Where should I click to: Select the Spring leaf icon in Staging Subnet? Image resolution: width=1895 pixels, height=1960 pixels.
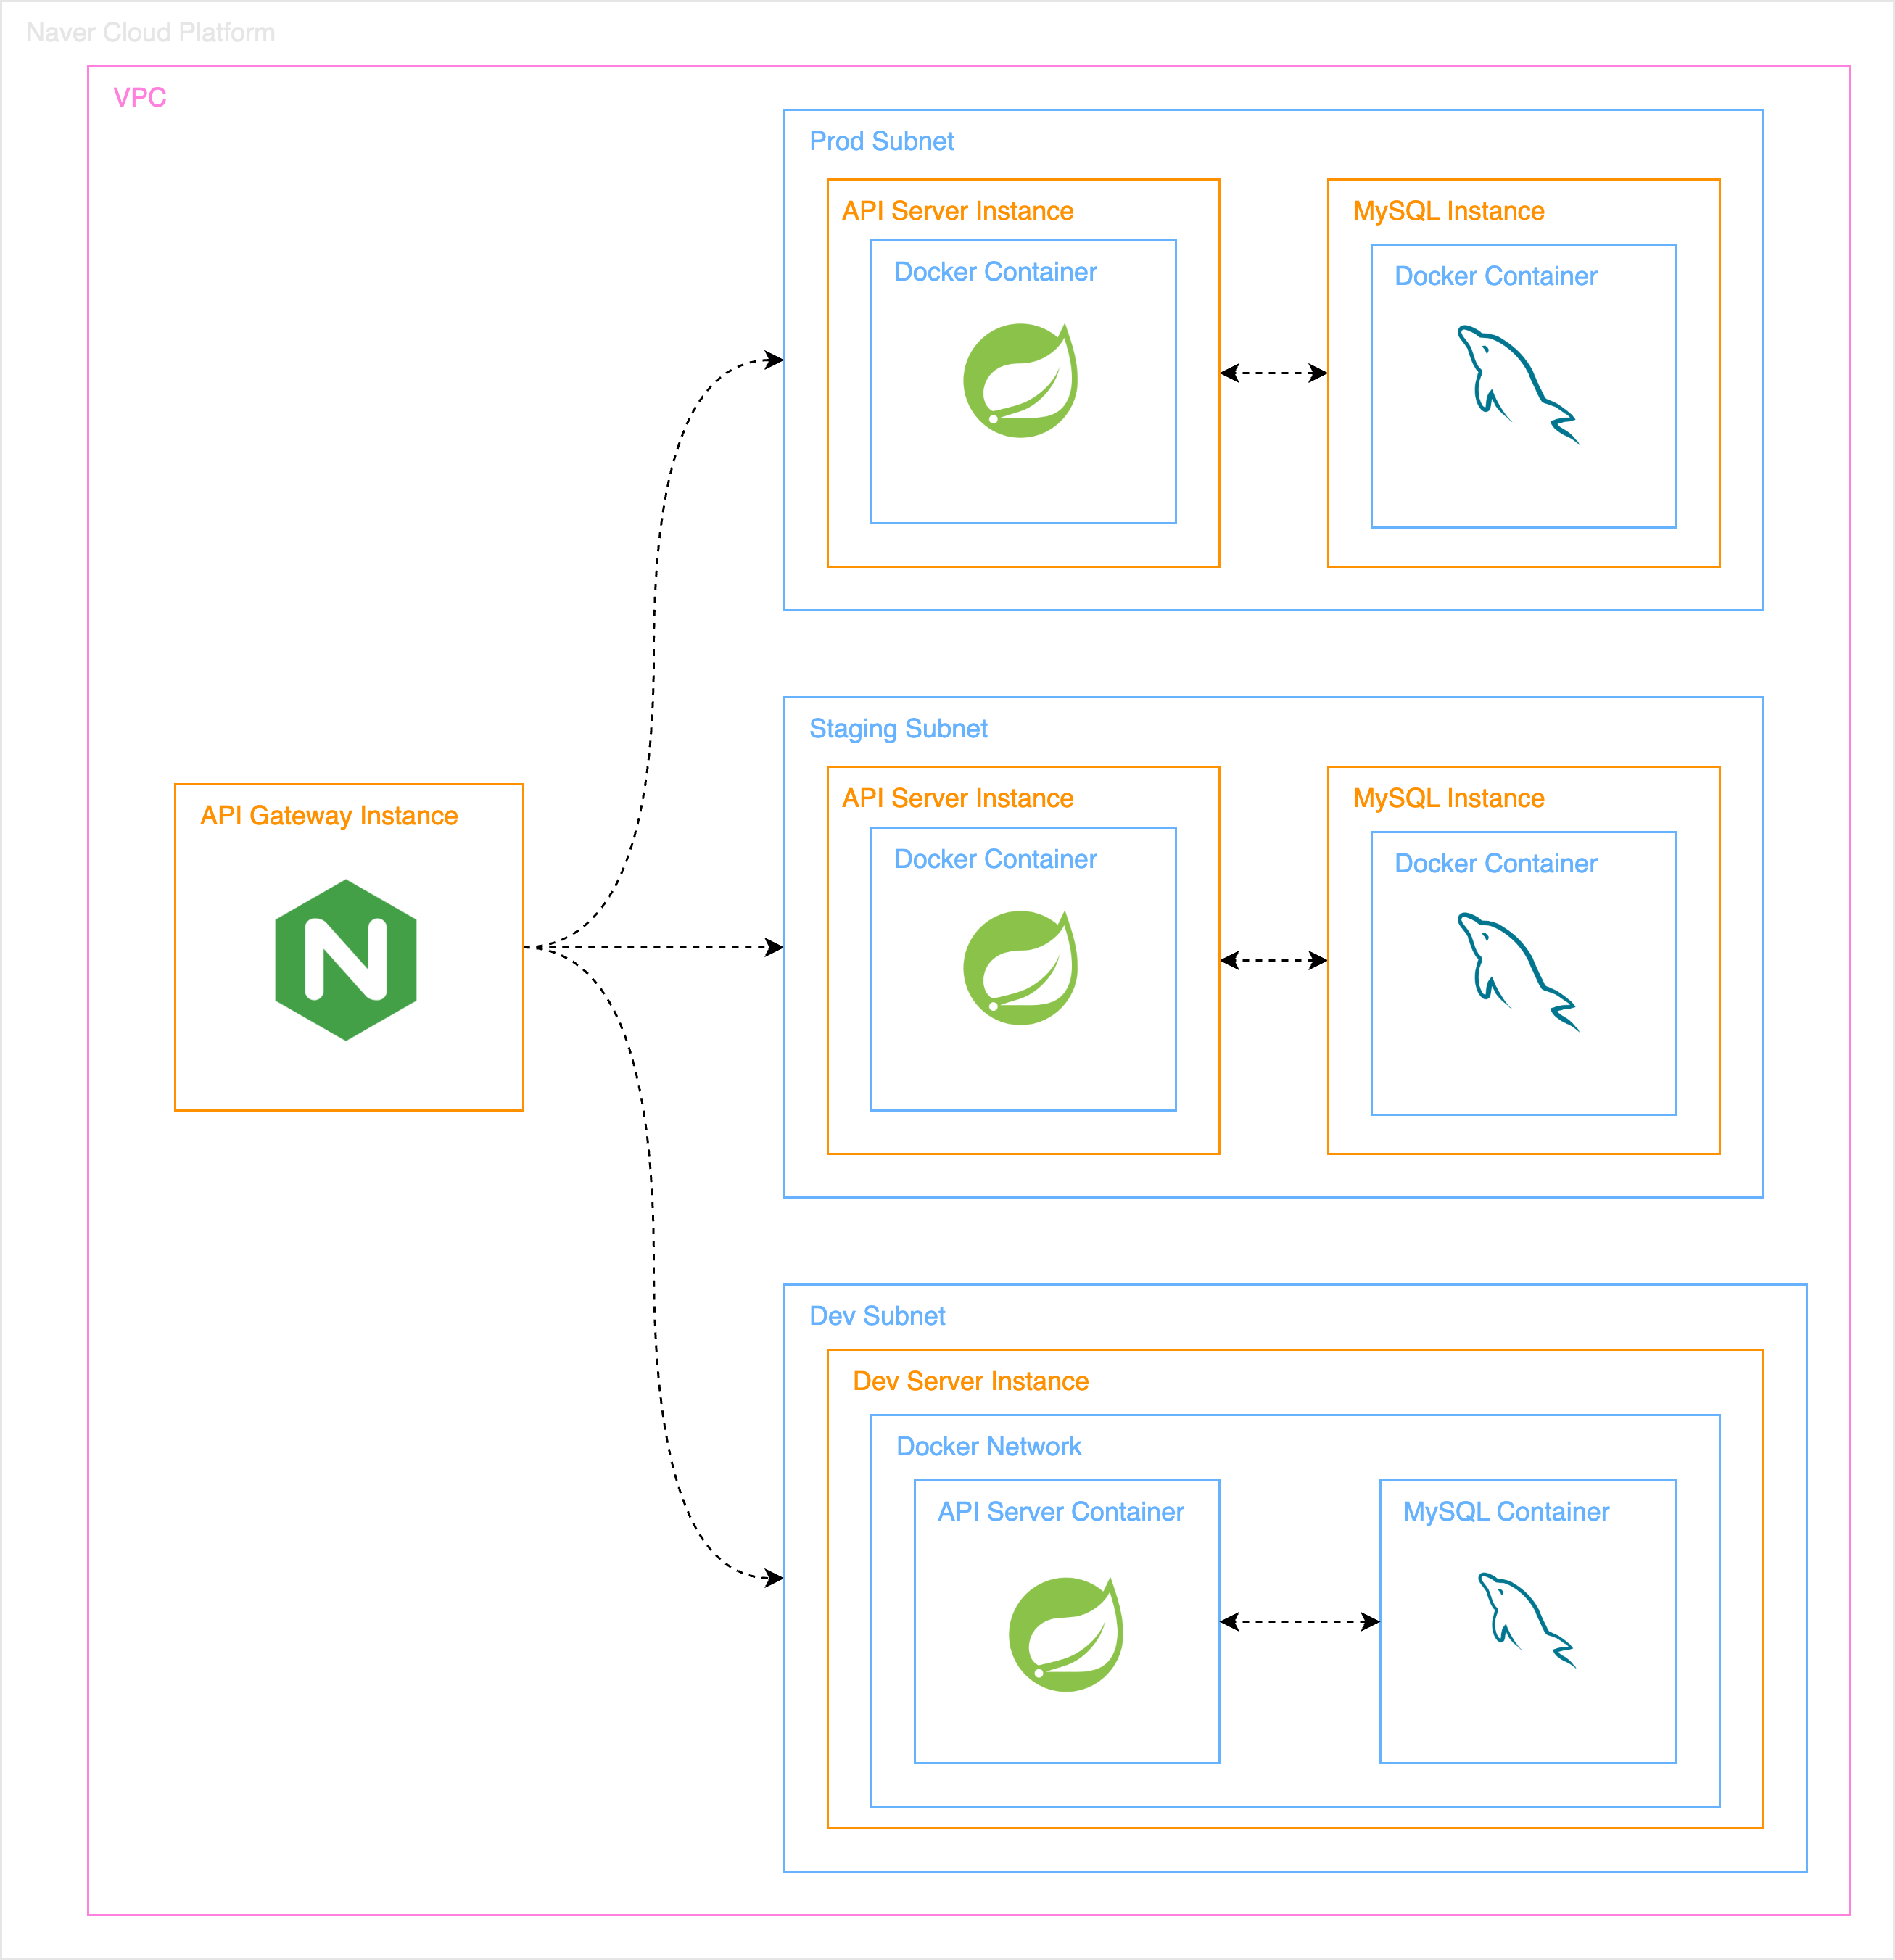(1020, 967)
